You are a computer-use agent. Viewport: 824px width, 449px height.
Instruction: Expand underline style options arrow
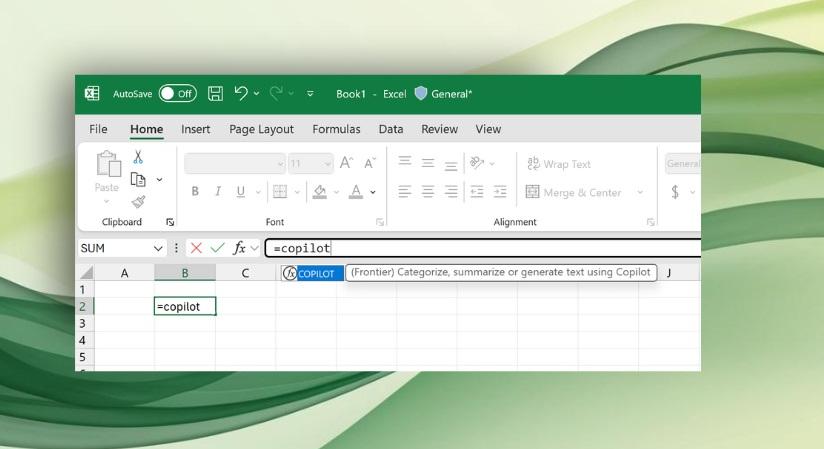258,192
